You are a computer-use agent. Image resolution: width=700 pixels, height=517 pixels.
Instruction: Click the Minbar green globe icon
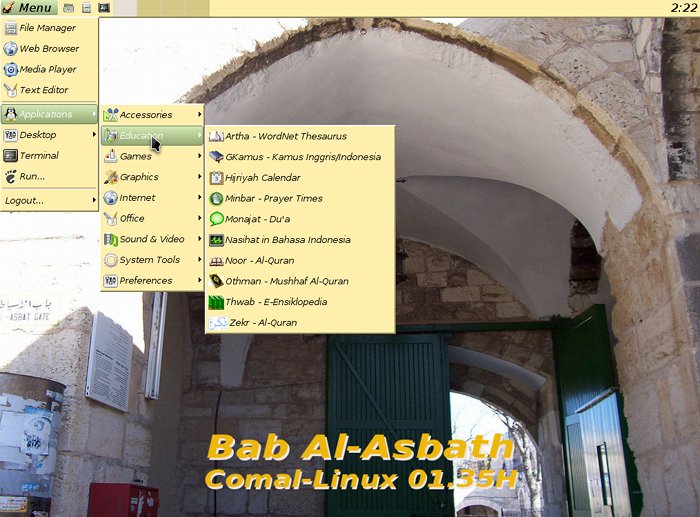[216, 198]
